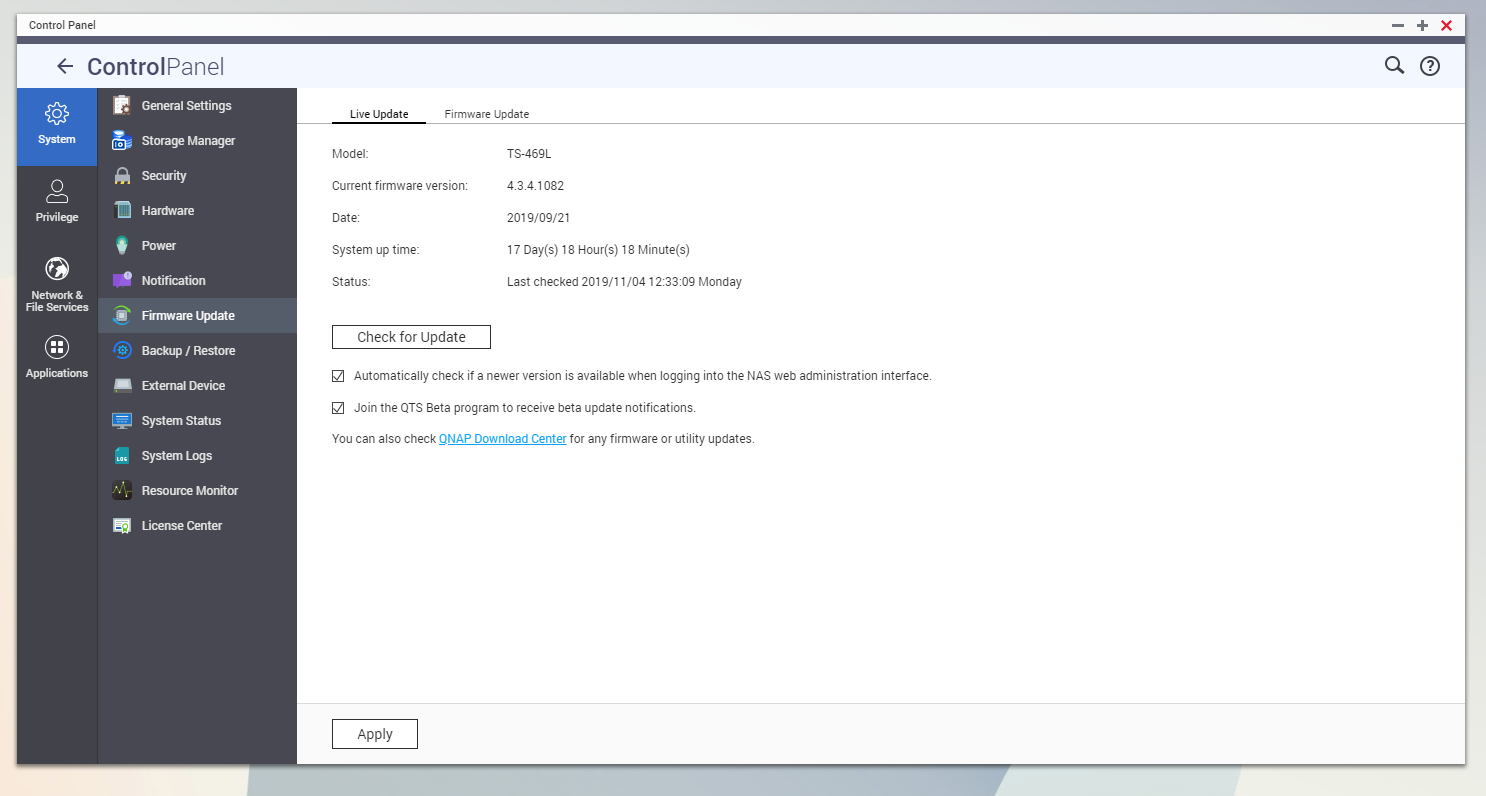Screen dimensions: 1486x796
Task: Click firmware version 4.3.4.1082
Action: [x=535, y=186]
